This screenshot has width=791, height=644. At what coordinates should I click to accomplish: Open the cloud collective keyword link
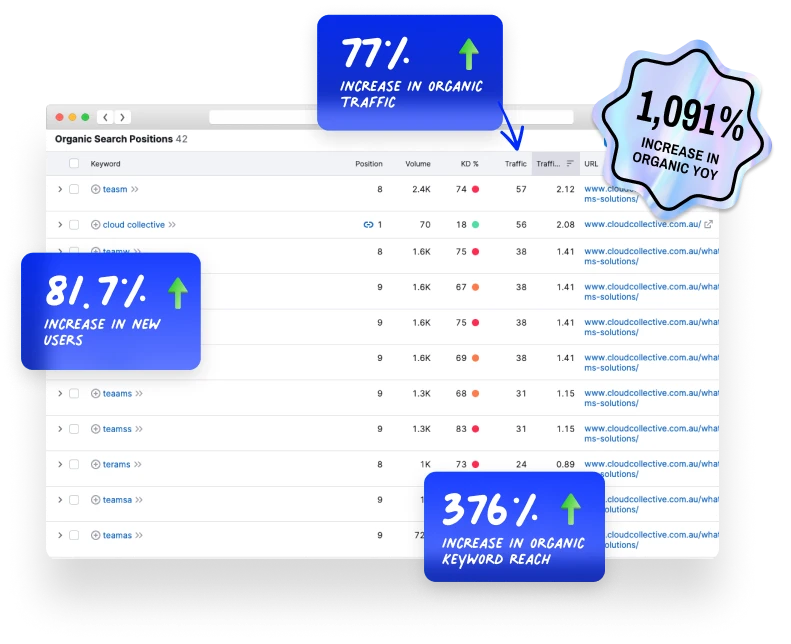(133, 225)
